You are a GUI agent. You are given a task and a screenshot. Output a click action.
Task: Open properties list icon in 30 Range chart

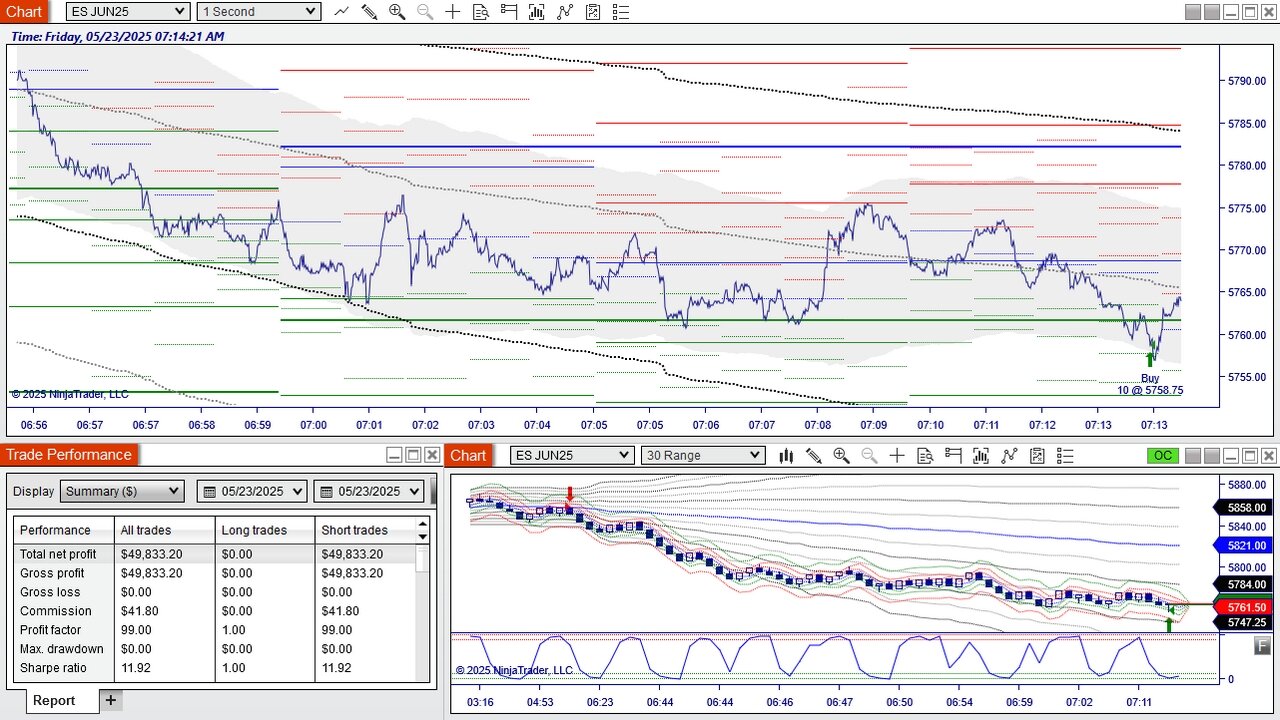(1065, 456)
